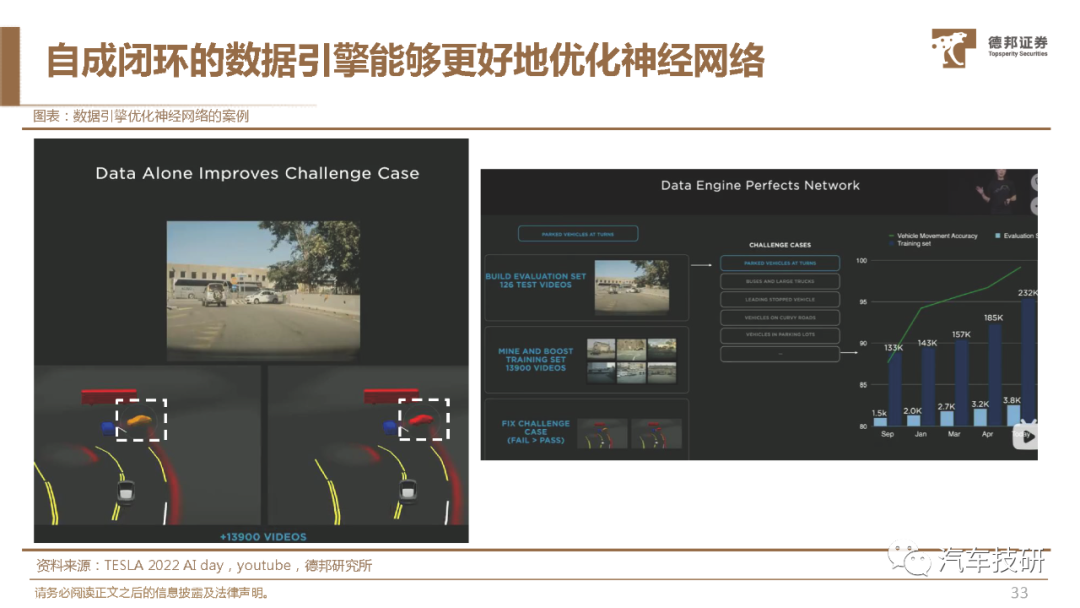Click the light blue Evaluation legend entry
This screenshot has width=1080, height=608.
coord(1016,235)
